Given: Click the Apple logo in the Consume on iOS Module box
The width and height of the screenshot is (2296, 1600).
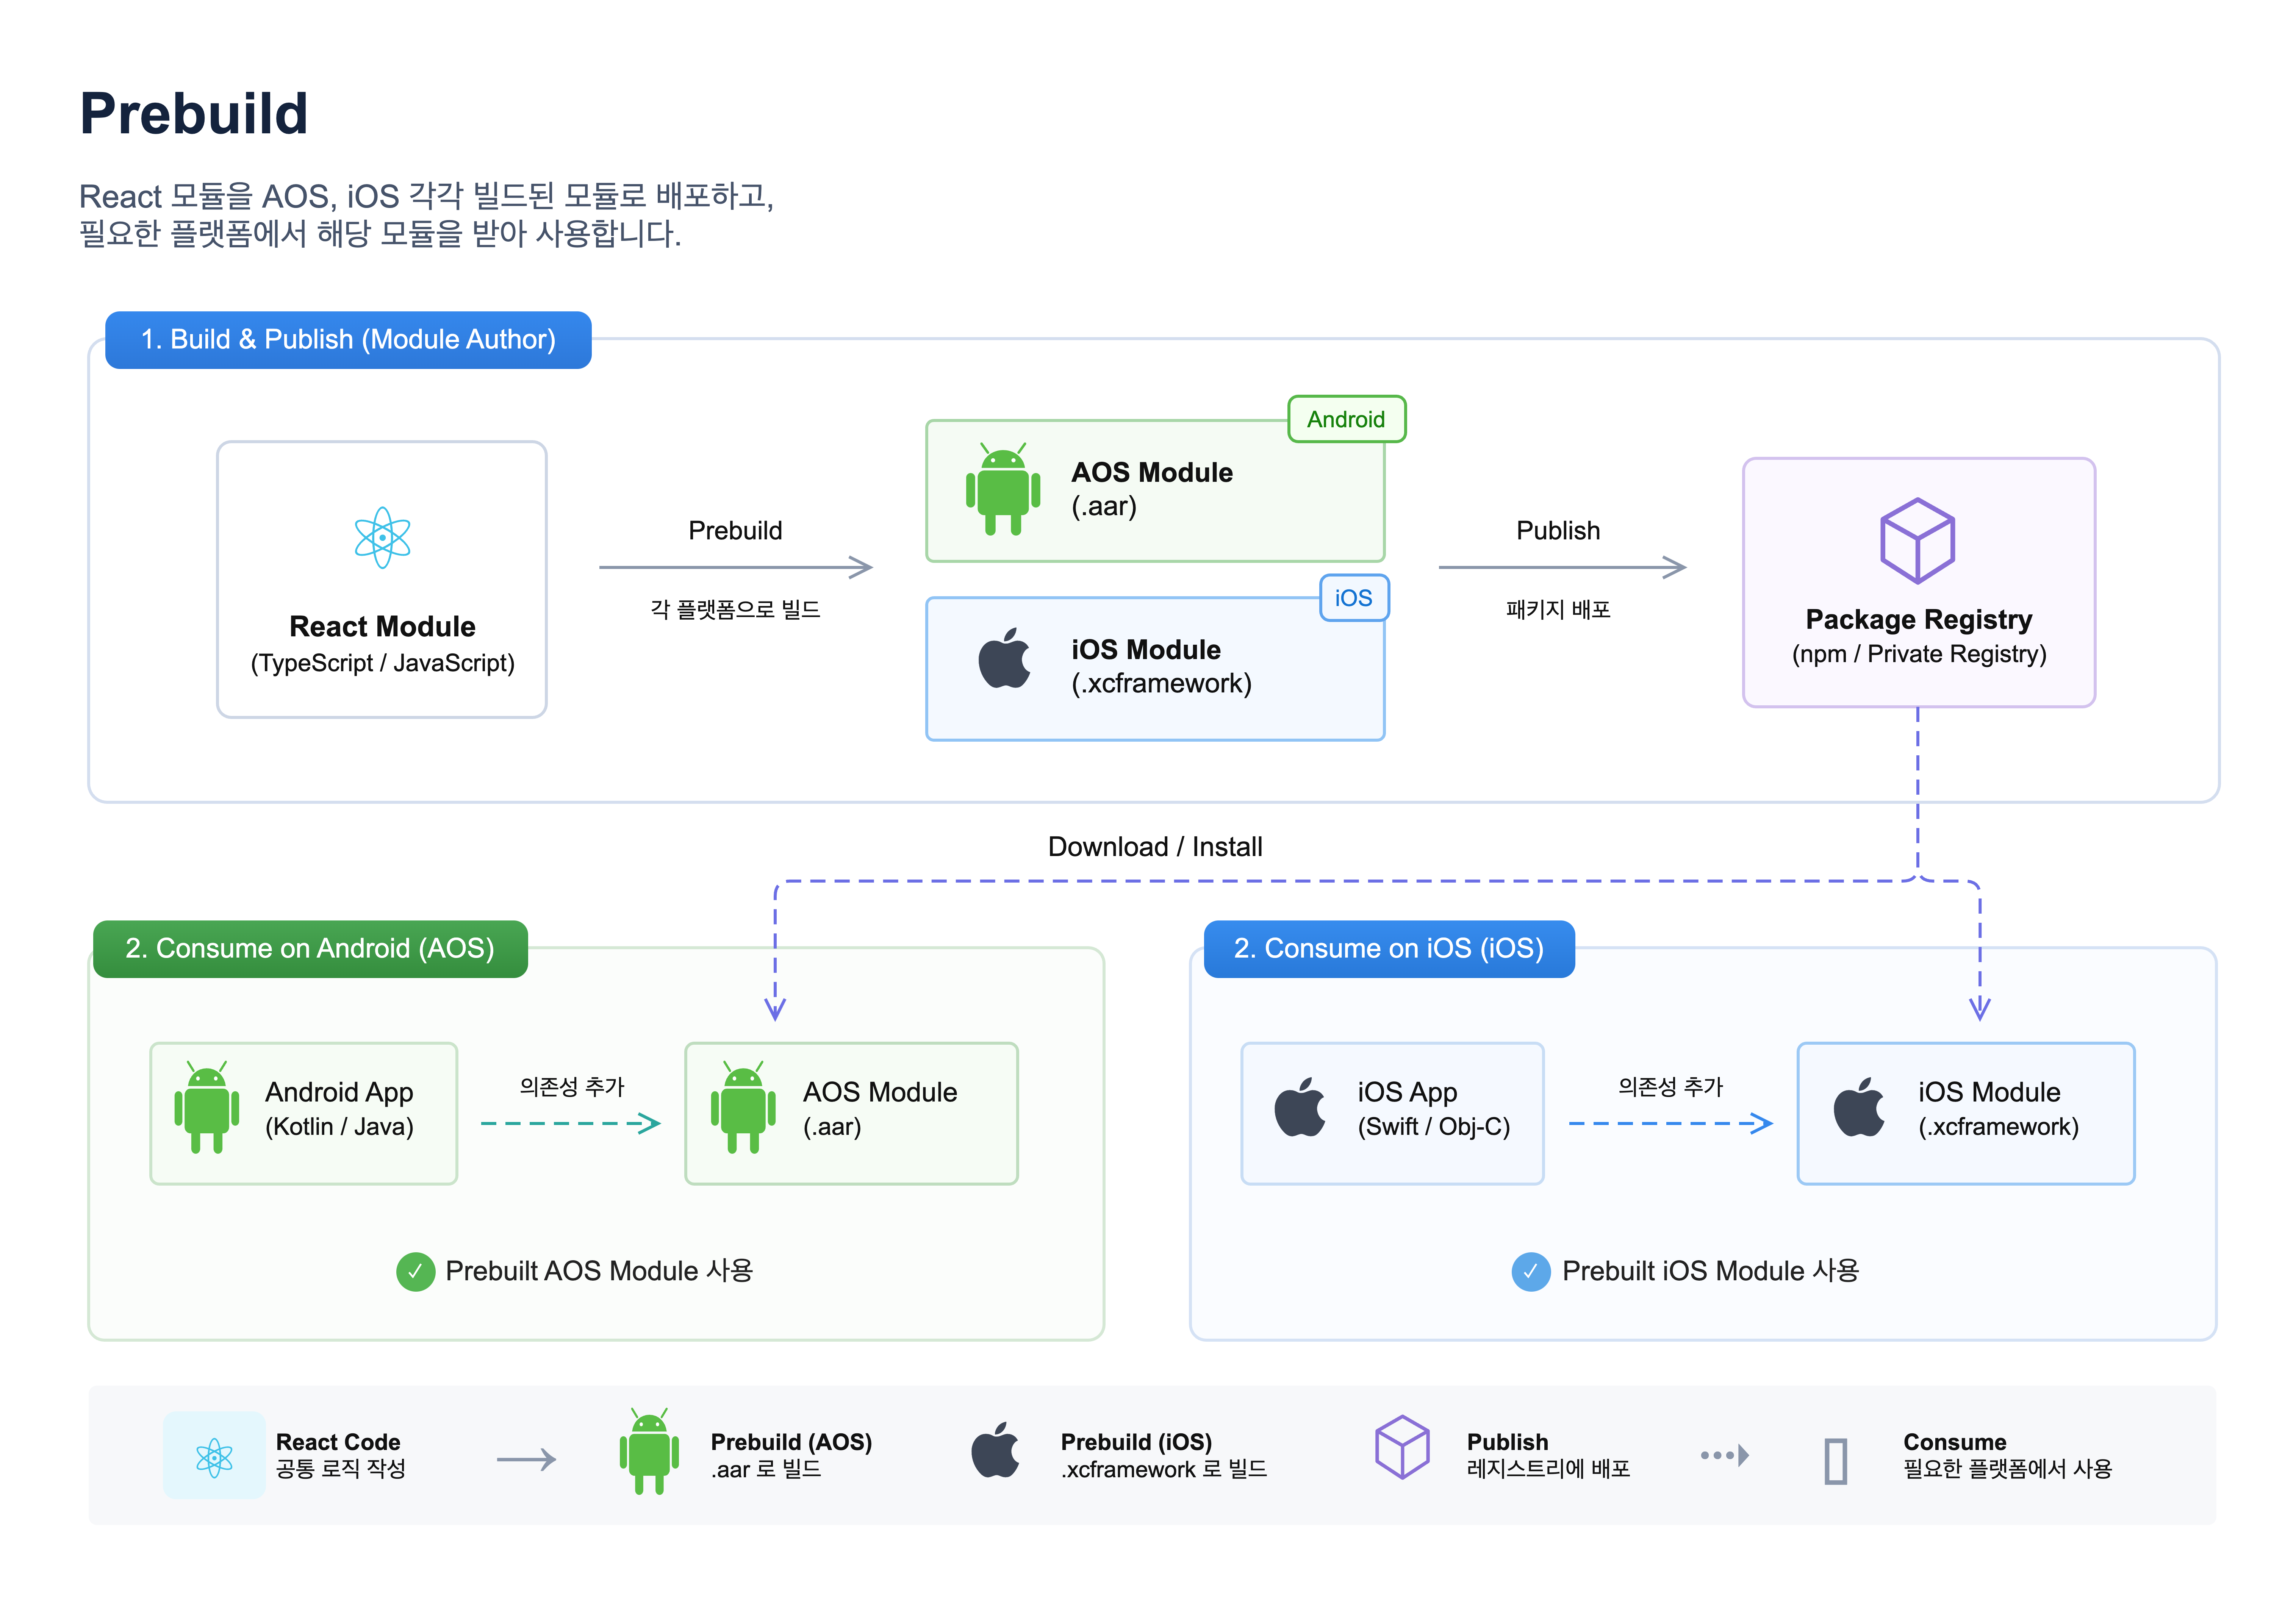Looking at the screenshot, I should [1859, 1107].
